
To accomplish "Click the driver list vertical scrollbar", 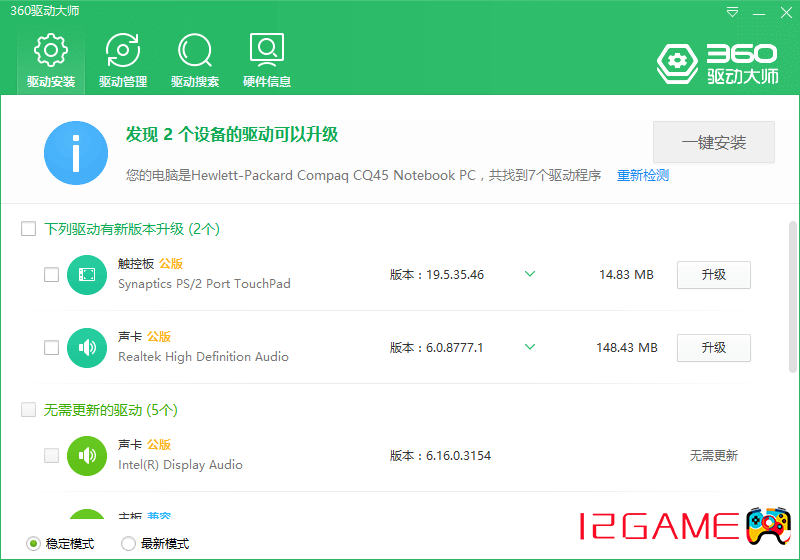I will point(792,297).
